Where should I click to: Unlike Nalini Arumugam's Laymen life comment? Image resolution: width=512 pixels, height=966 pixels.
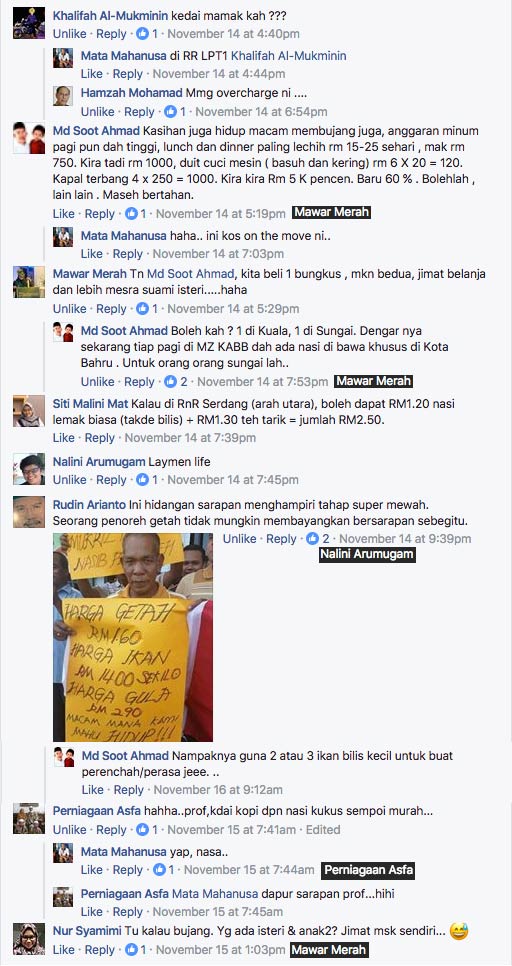click(69, 480)
